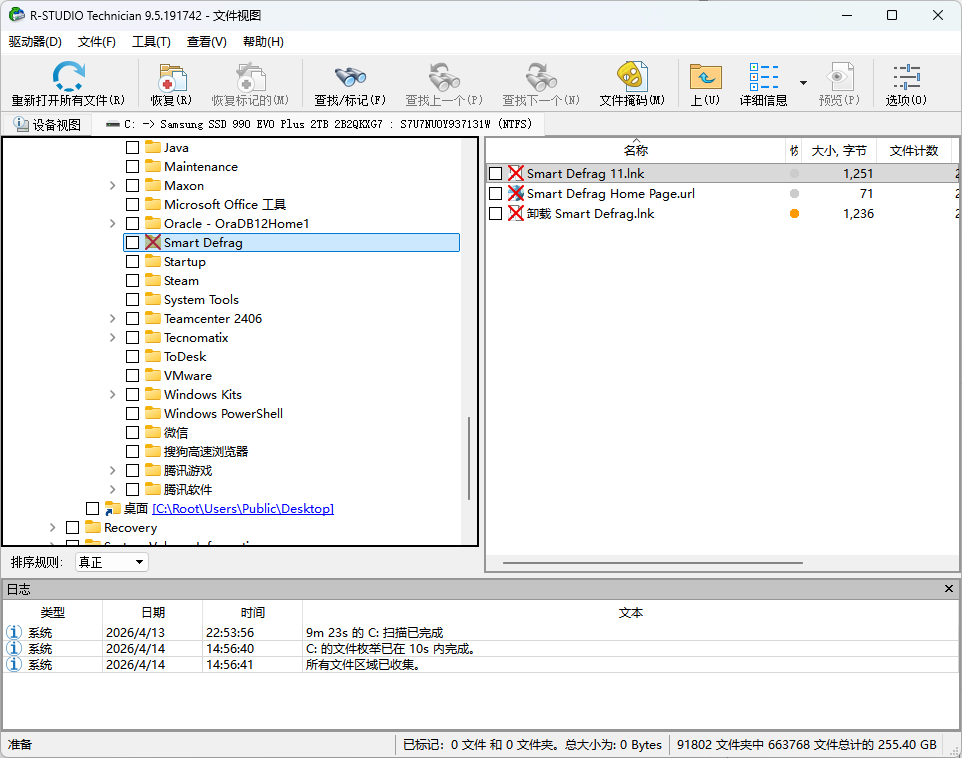Select the Smart Defrag Home Page.url file
This screenshot has height=758, width=962.
click(610, 194)
